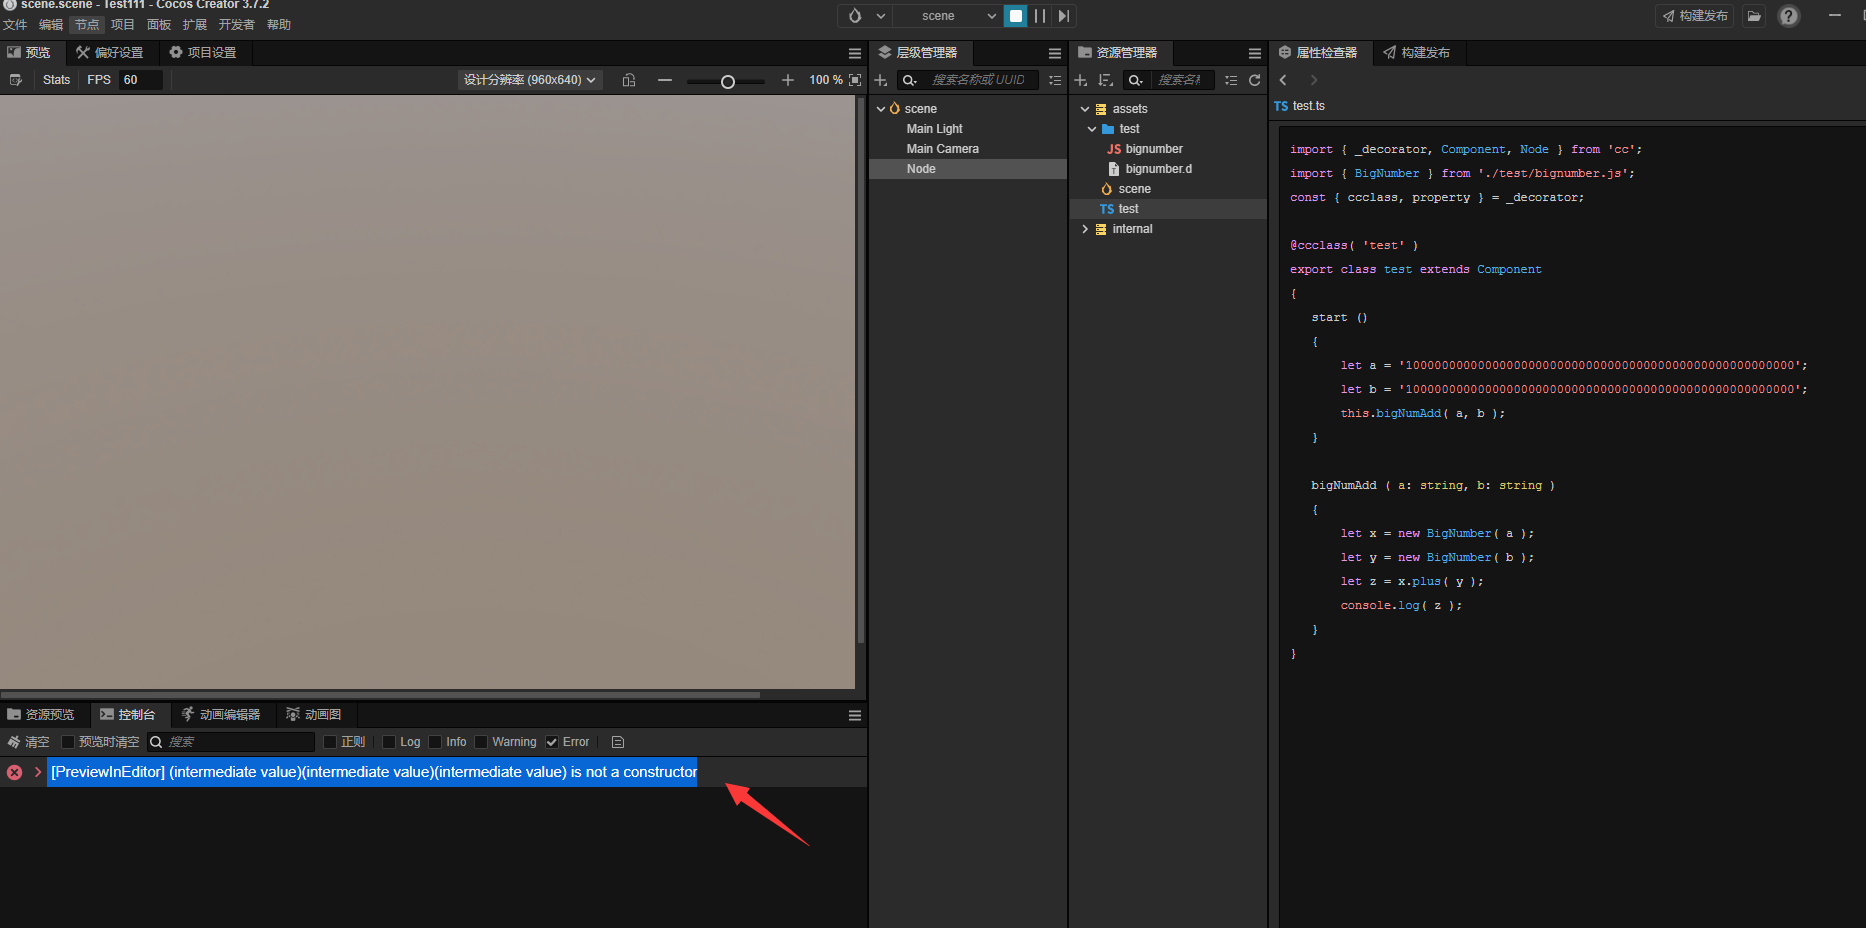Switch to the 资源管理器 tab

1118,53
